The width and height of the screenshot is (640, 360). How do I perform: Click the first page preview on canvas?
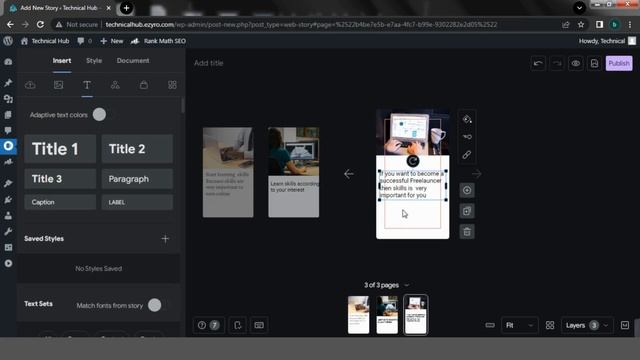(x=228, y=172)
